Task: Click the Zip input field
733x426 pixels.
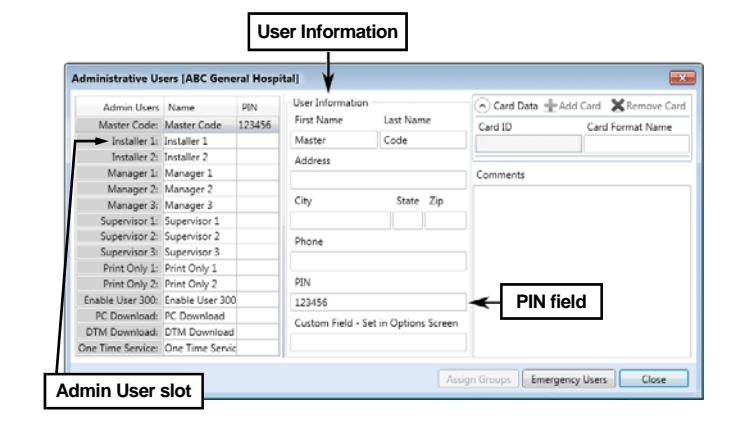Action: pyautogui.click(x=446, y=220)
